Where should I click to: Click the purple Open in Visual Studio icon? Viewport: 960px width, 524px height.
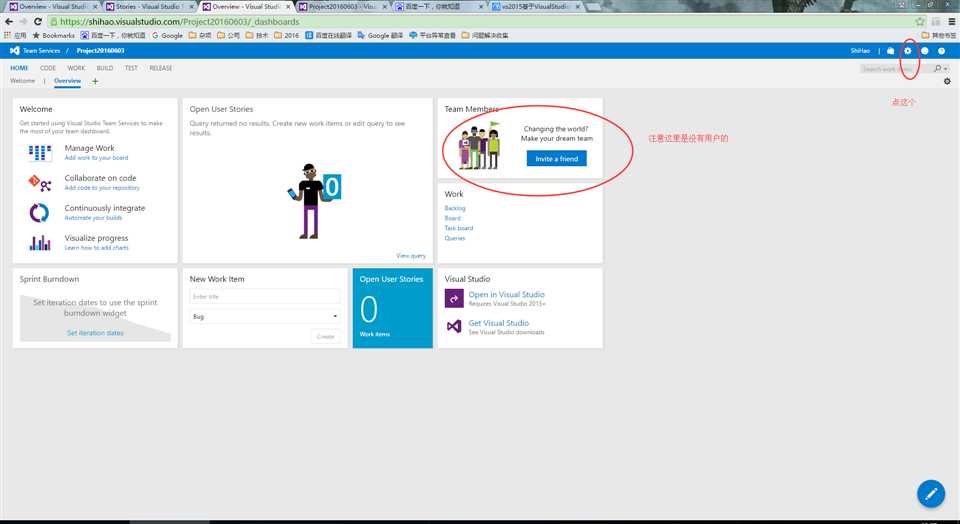[454, 299]
